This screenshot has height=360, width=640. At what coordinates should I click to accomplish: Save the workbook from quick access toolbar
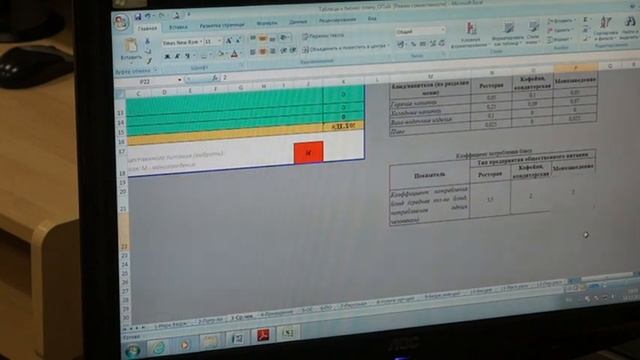(x=138, y=17)
